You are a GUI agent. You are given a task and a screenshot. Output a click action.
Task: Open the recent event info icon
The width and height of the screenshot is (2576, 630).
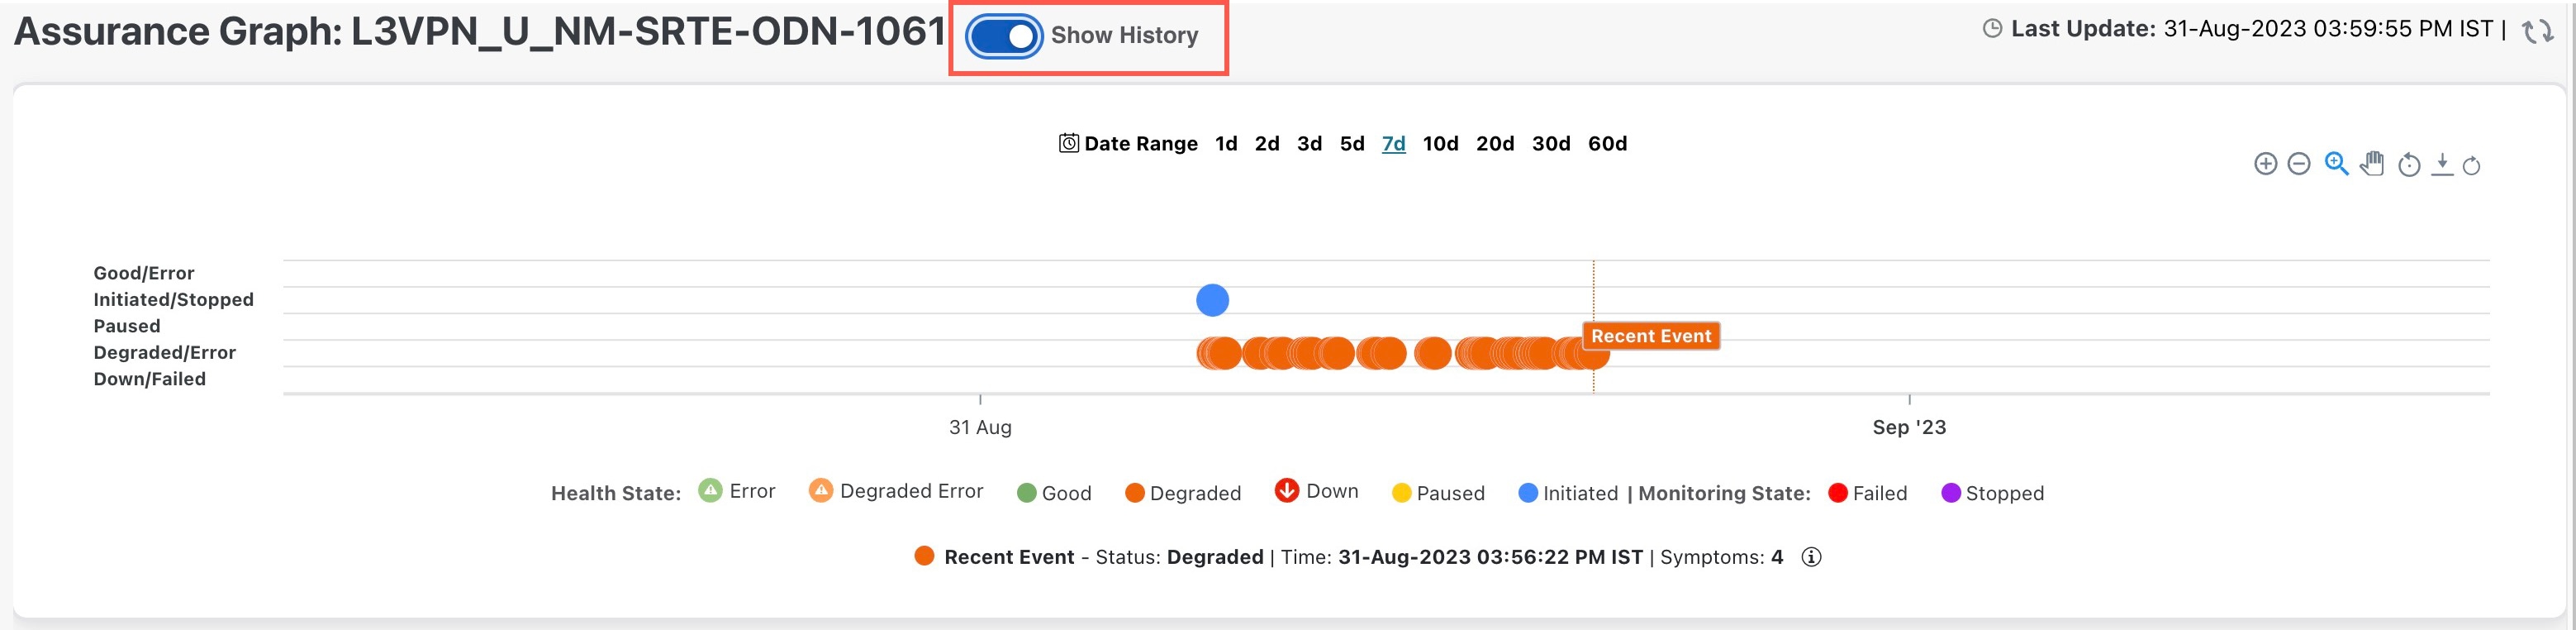coord(1811,557)
